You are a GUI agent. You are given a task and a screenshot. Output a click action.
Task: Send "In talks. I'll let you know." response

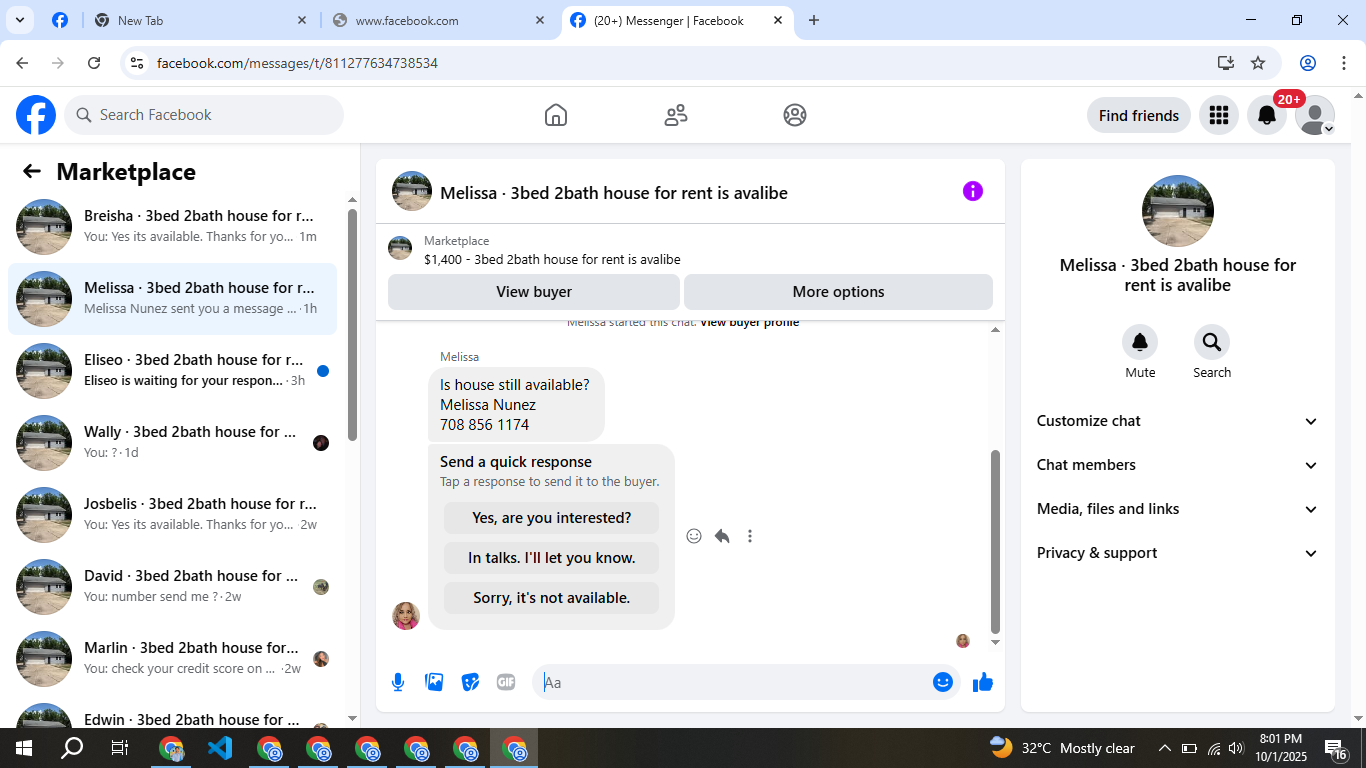[552, 558]
